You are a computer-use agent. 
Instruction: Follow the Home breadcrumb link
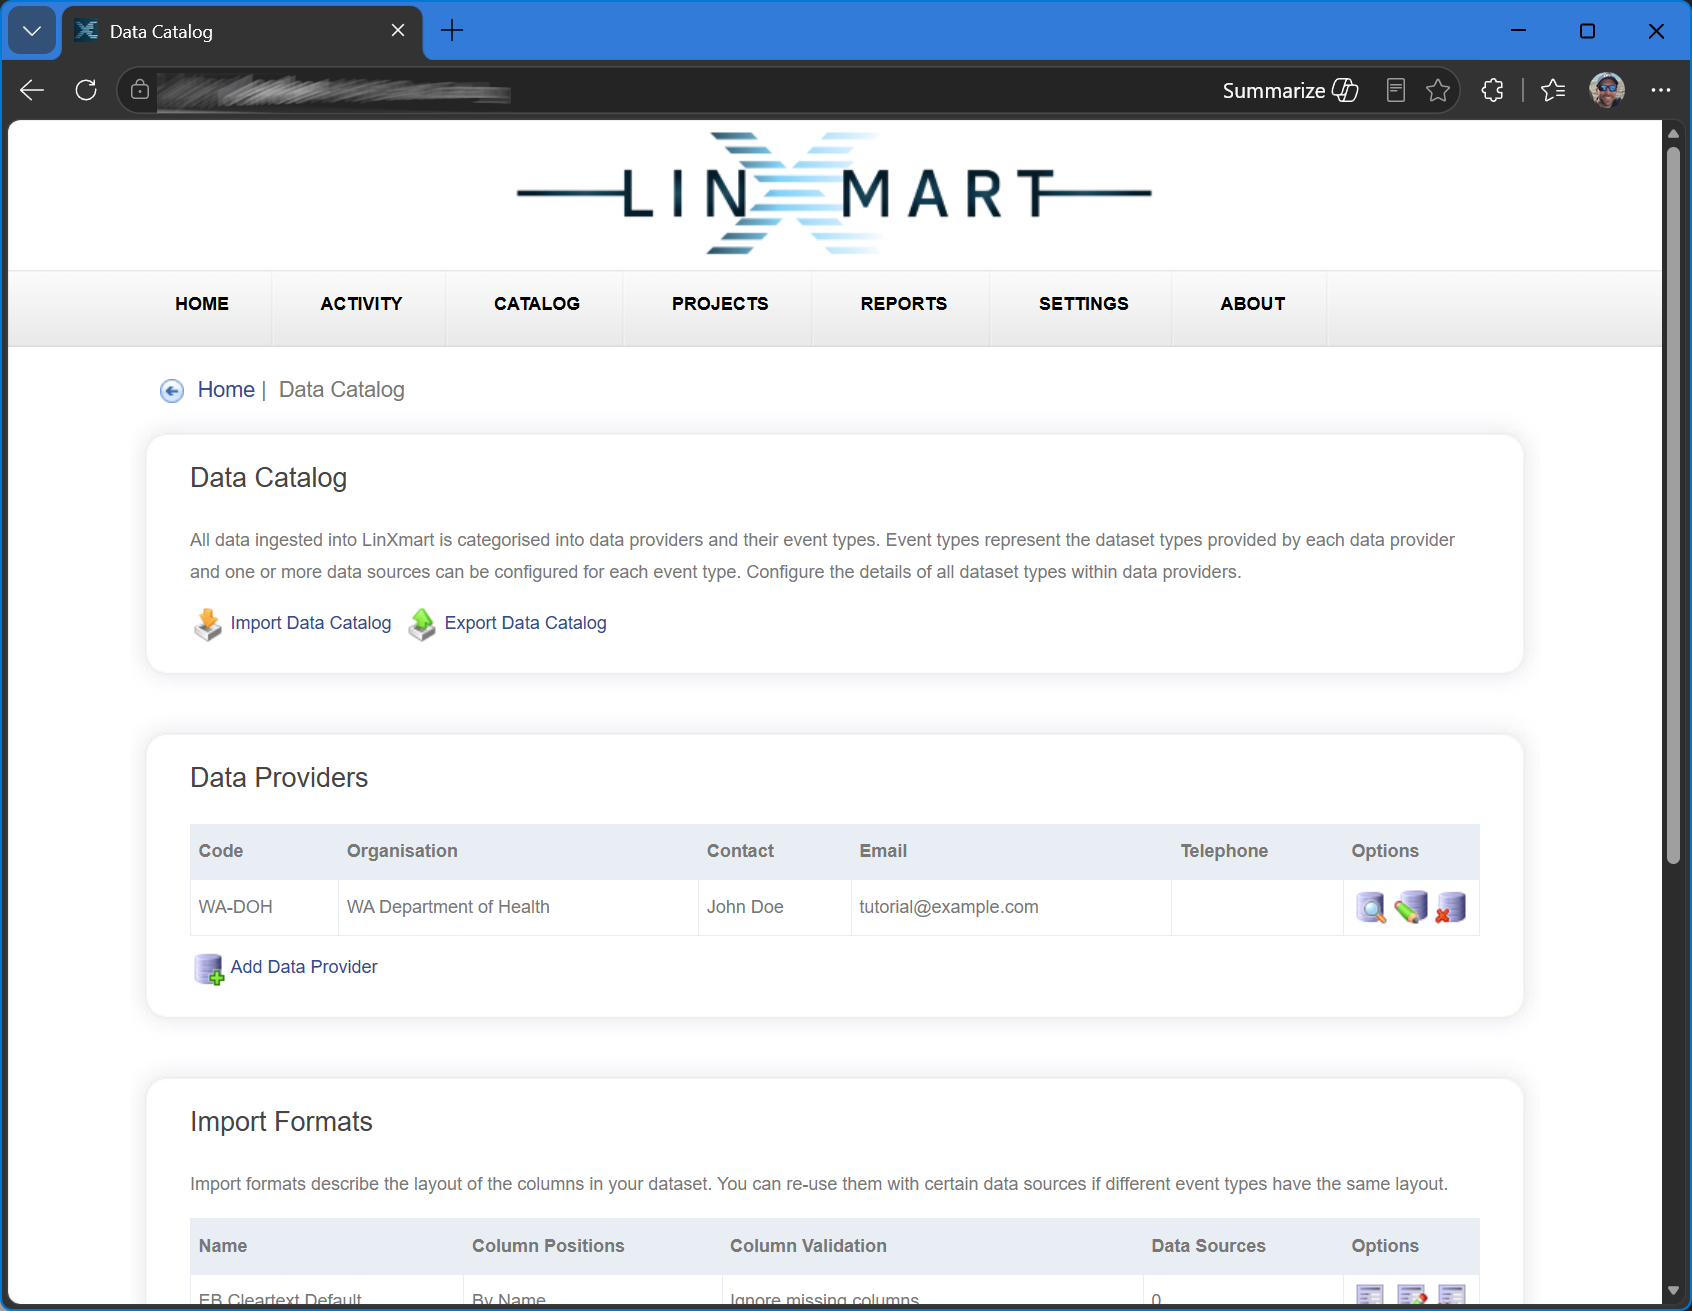point(226,390)
